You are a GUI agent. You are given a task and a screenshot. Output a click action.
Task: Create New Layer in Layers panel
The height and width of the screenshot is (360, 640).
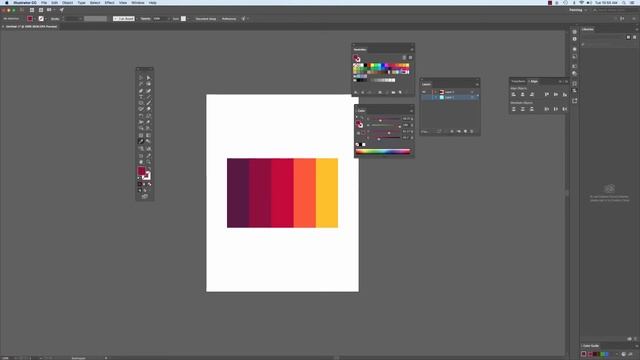[x=465, y=131]
